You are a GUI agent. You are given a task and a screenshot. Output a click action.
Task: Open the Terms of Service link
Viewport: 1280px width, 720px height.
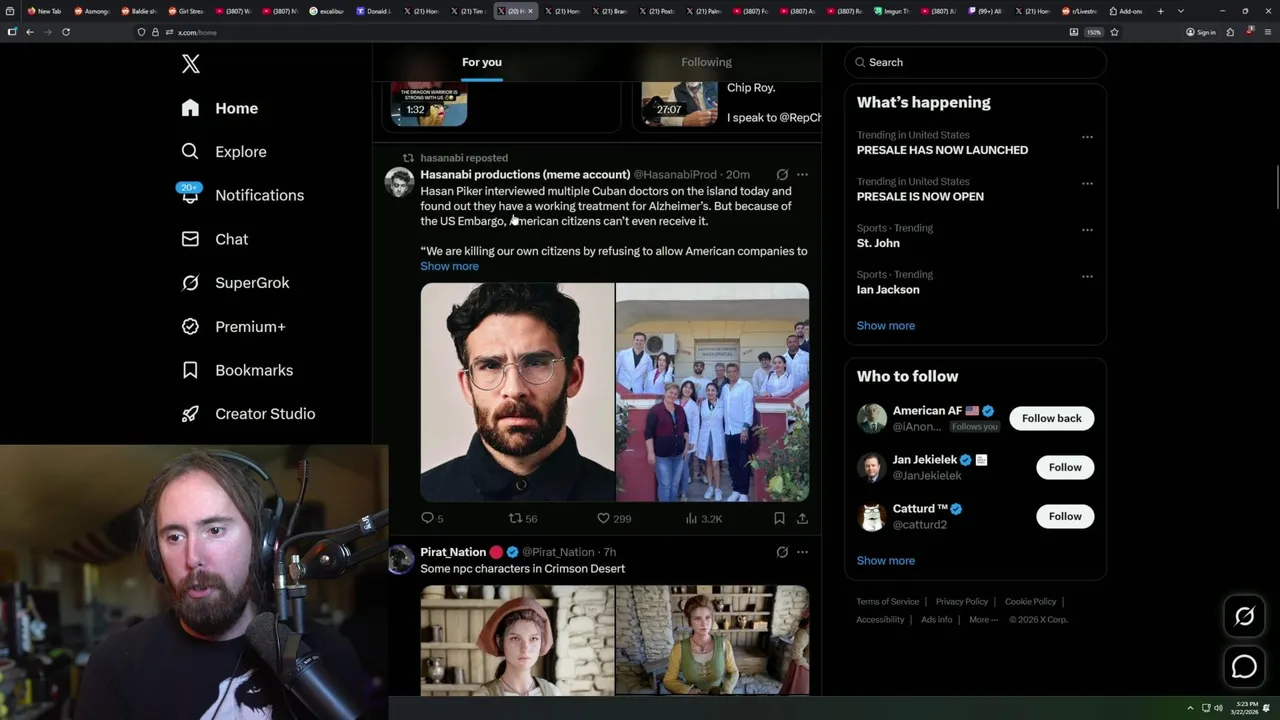point(887,602)
